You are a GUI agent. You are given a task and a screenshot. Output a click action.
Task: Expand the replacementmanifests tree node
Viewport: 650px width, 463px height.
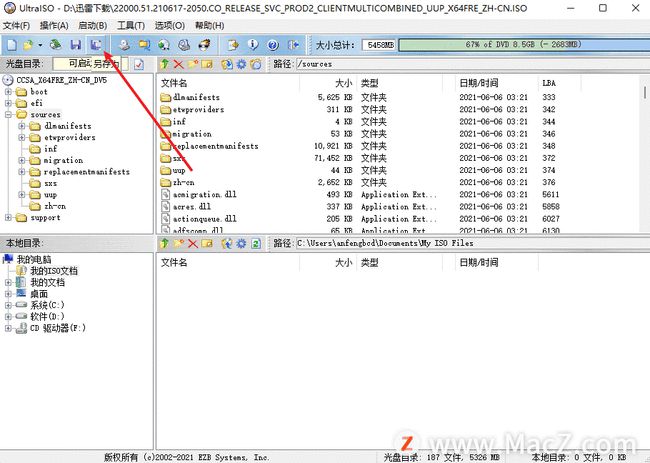(22, 172)
